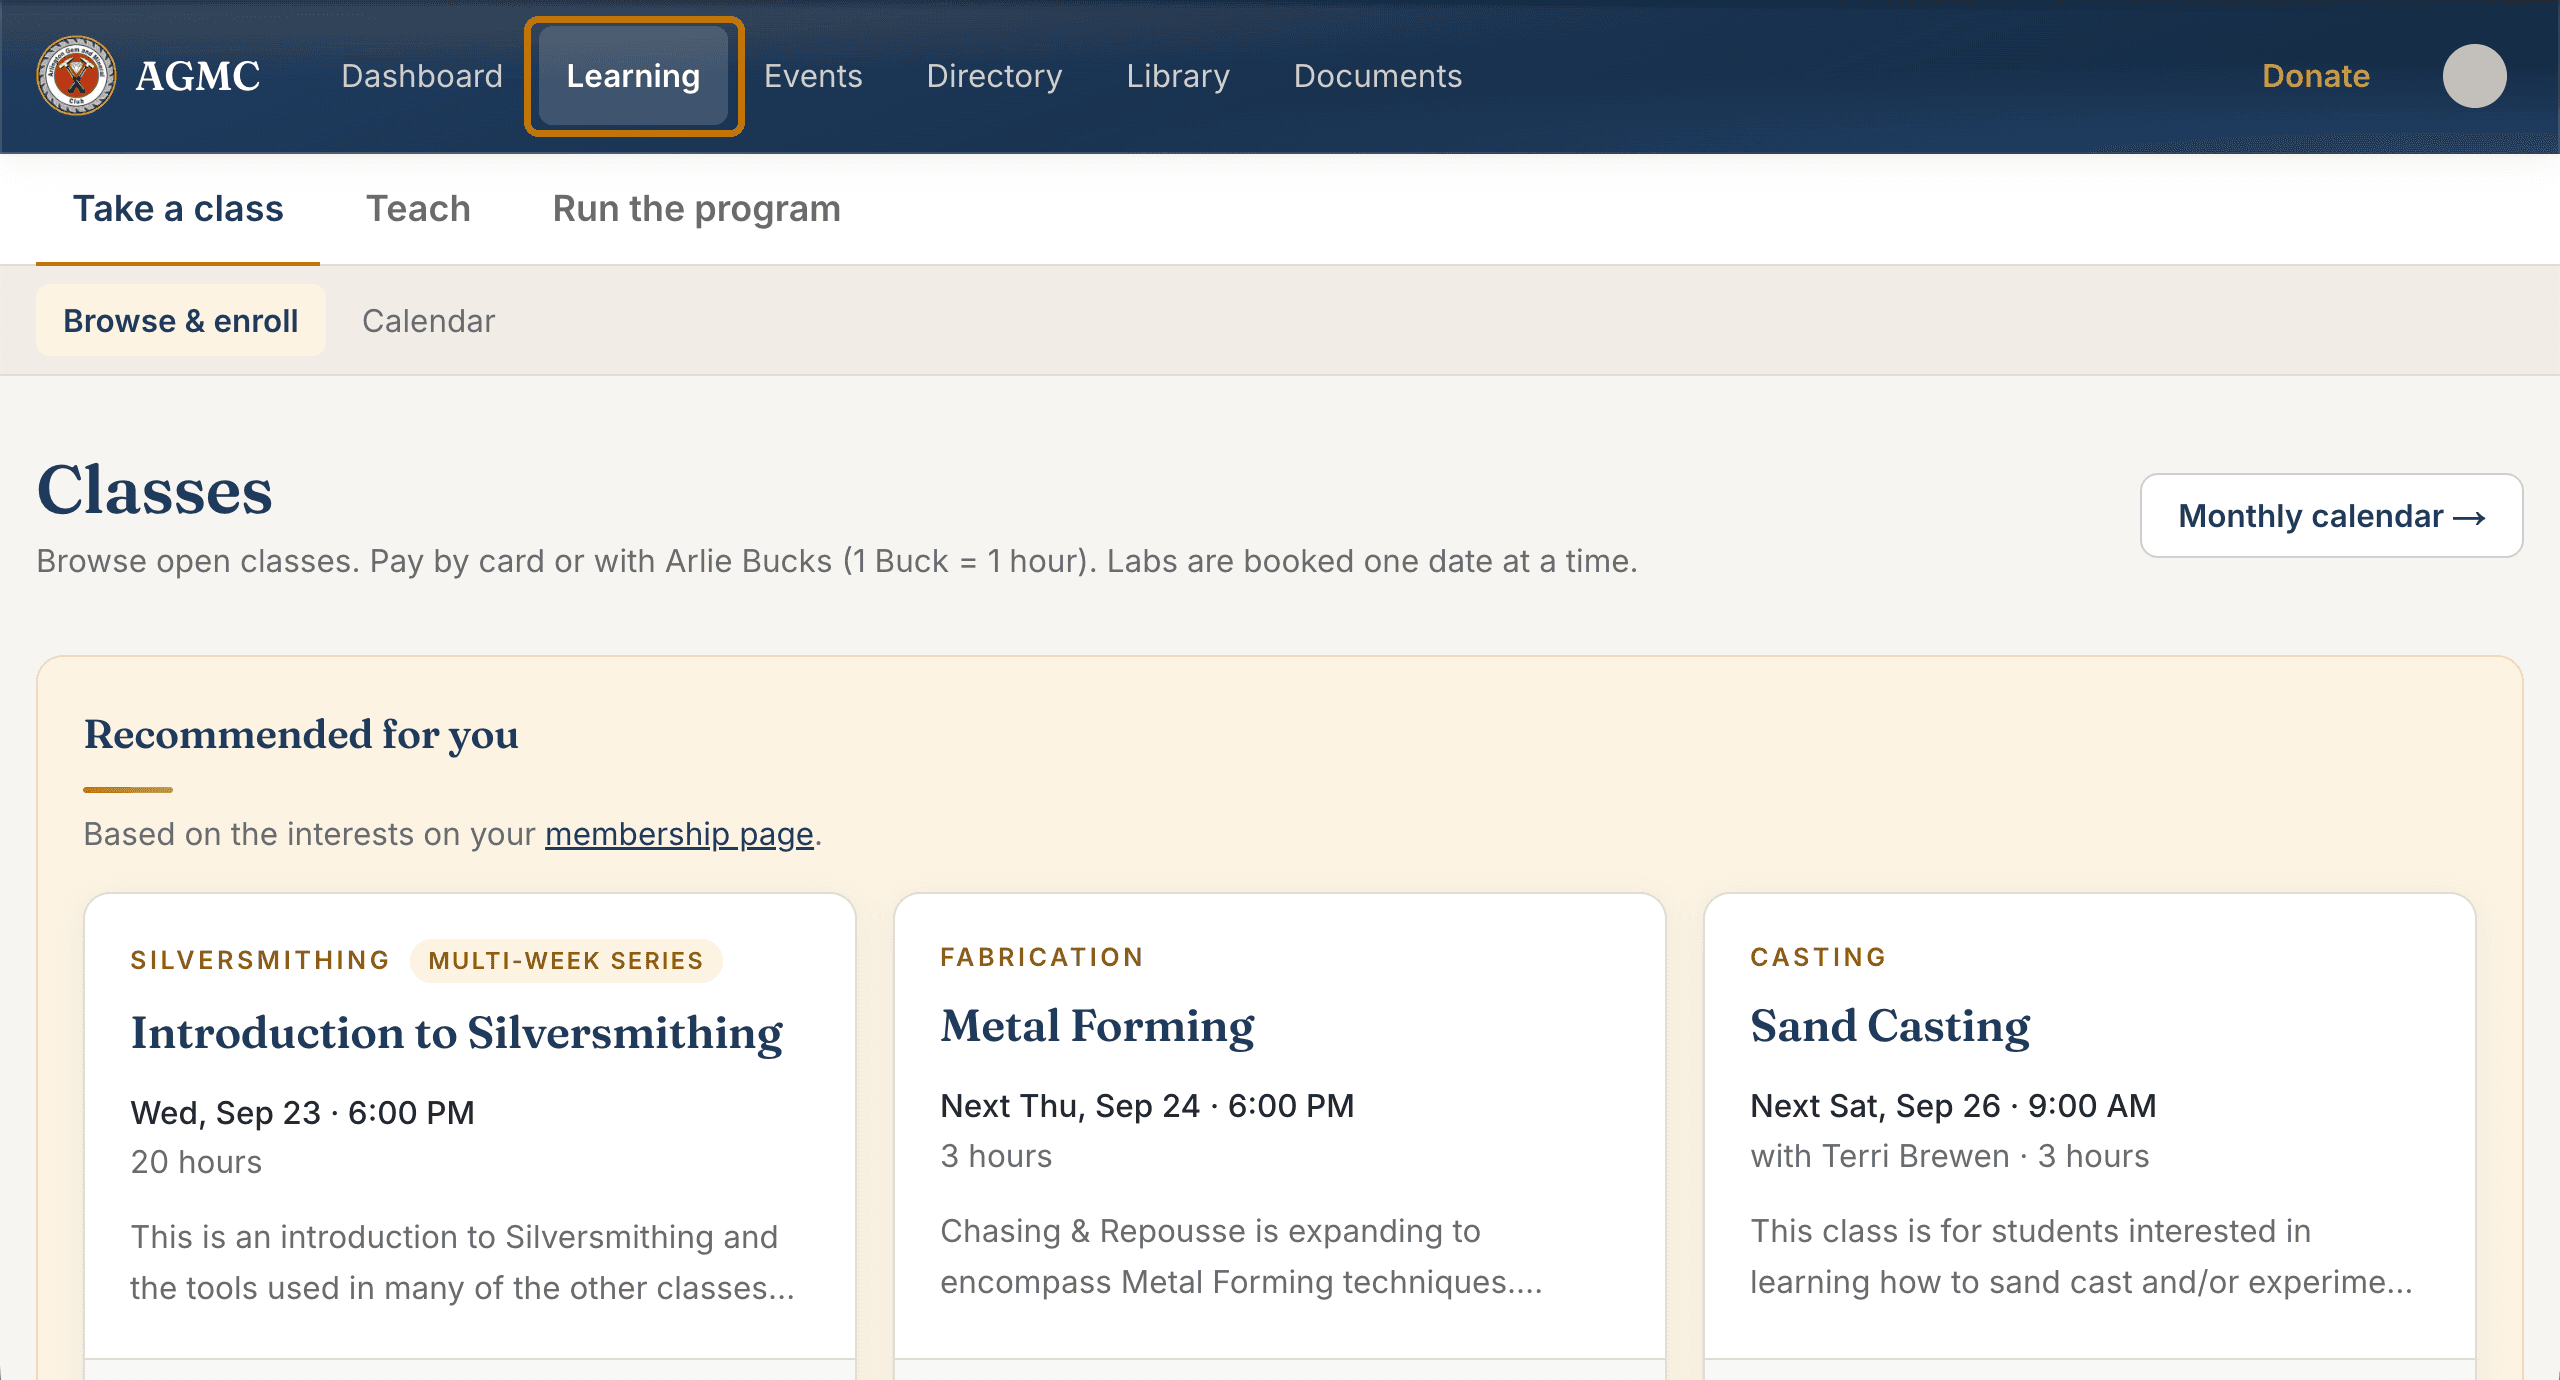Screen dimensions: 2560x1380
Task: Click the Wed, Sep 23 · 6:00 PM date
Action: click(303, 1113)
